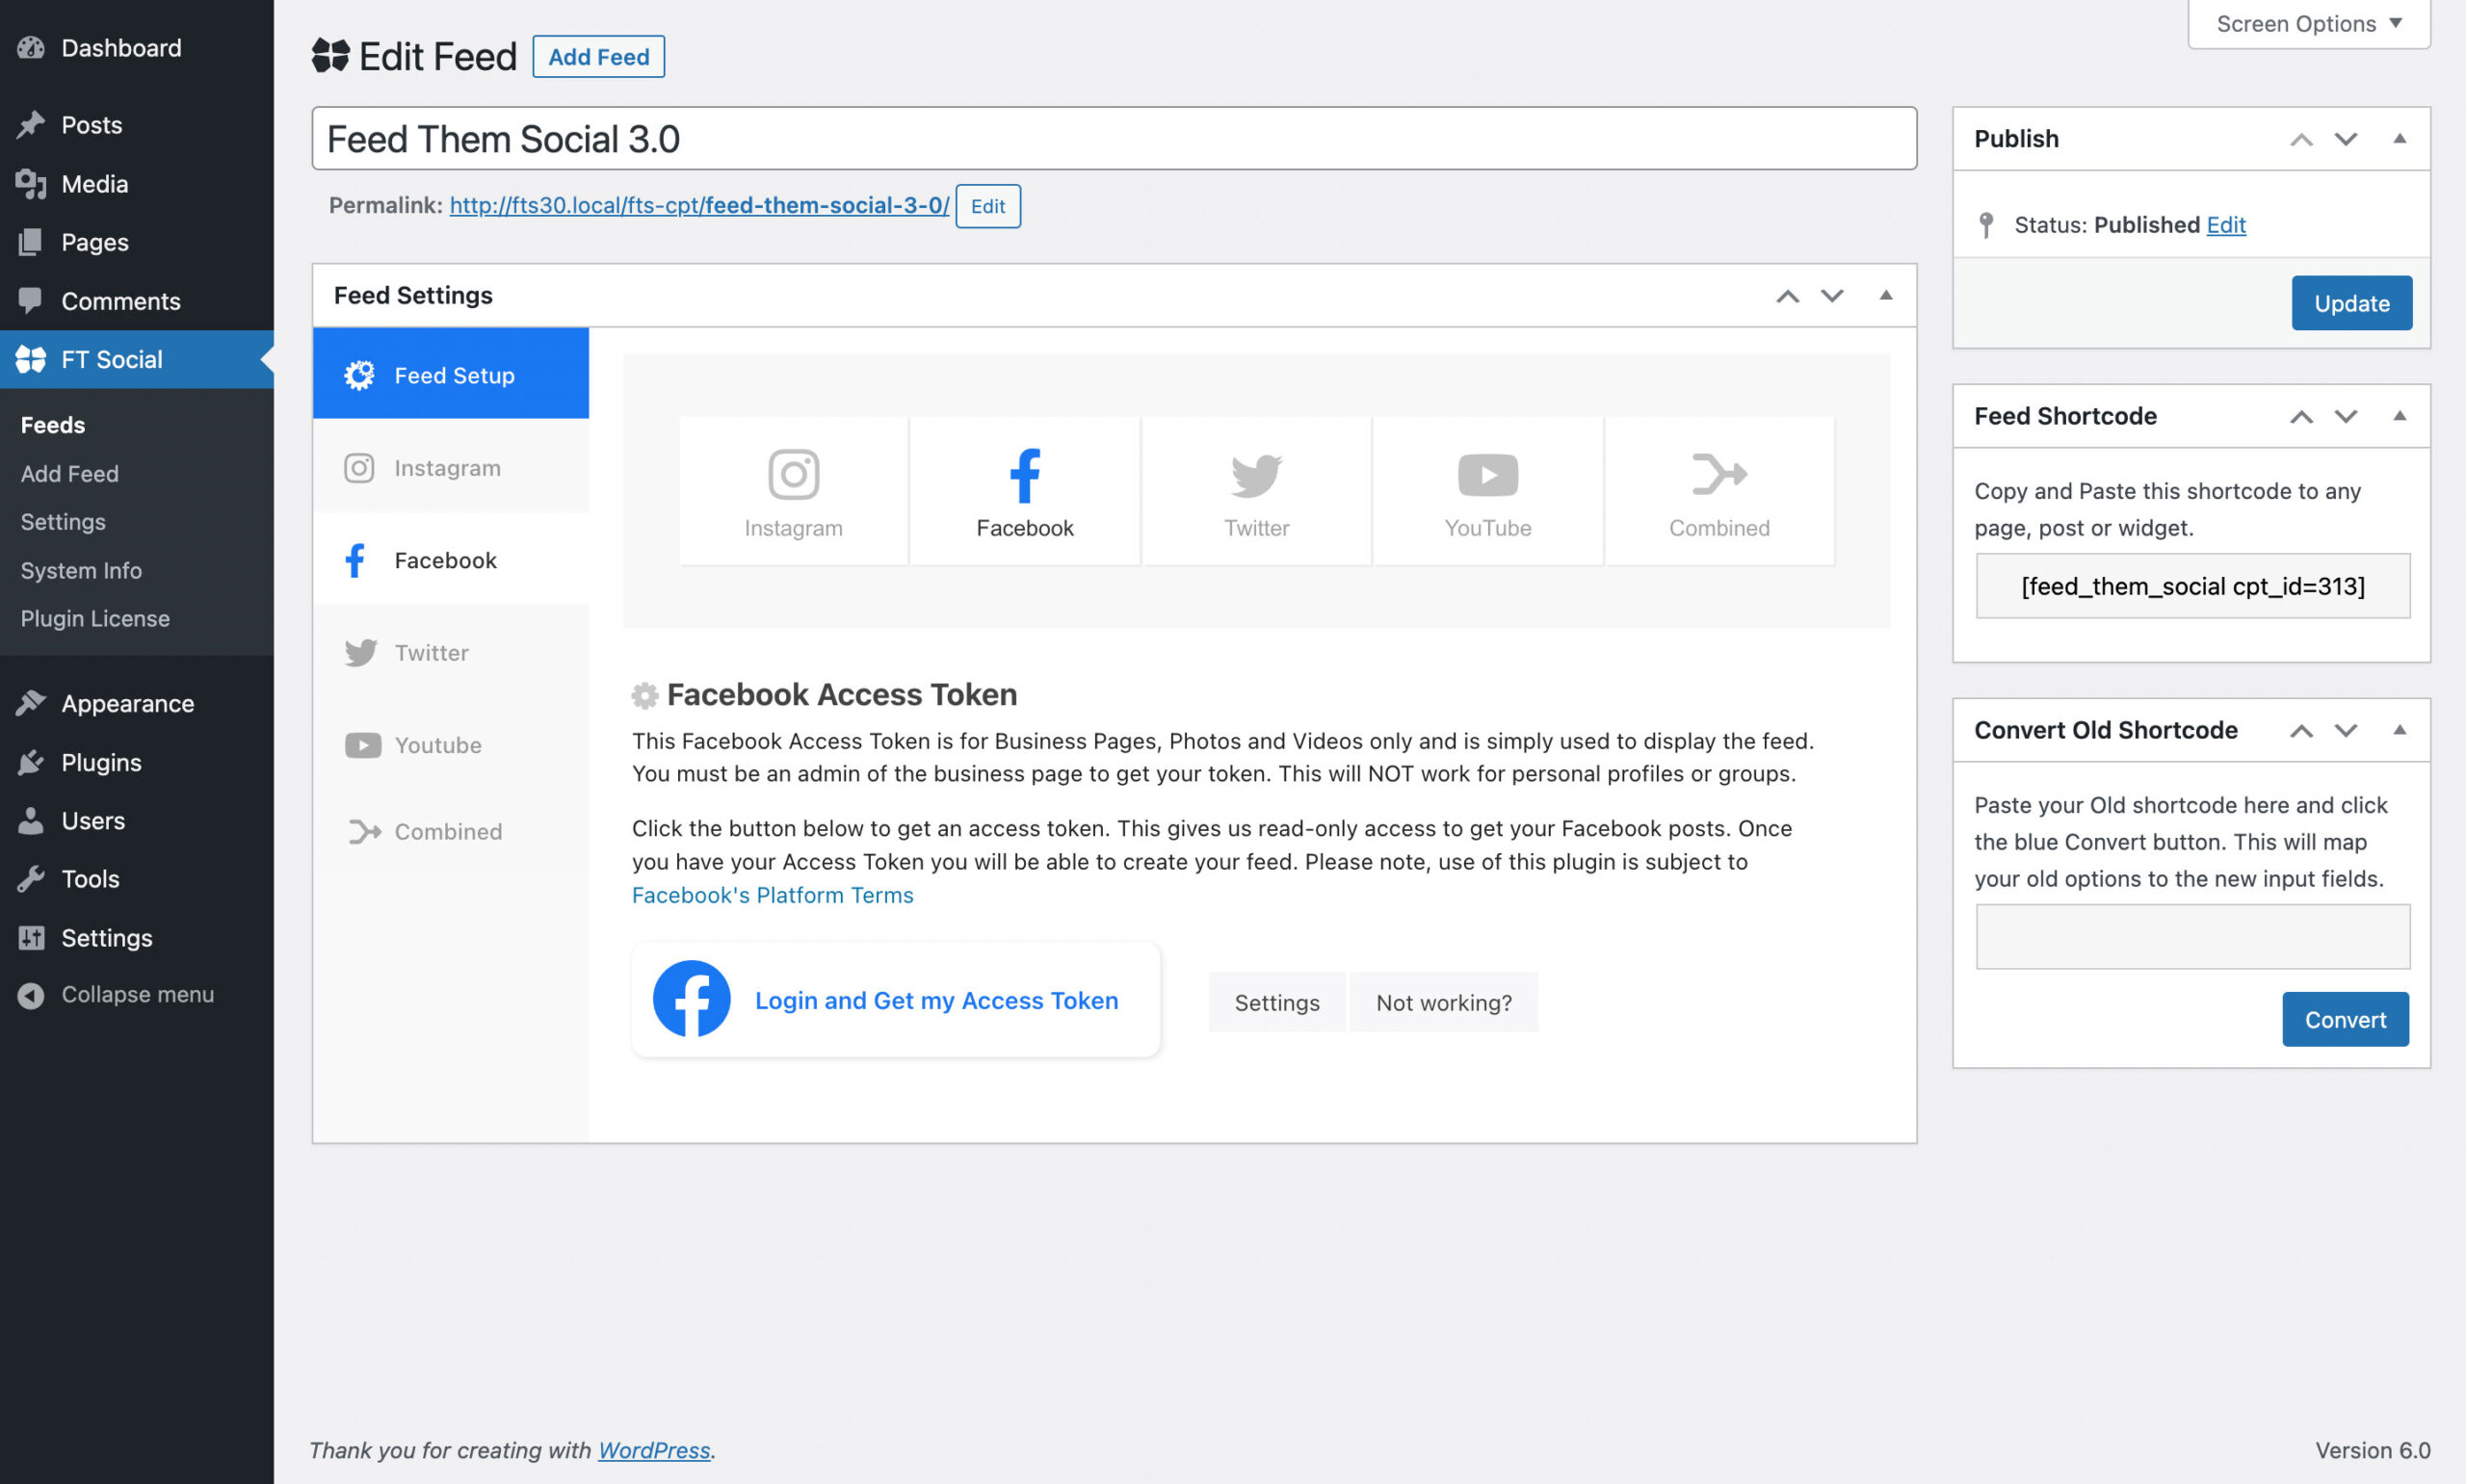
Task: Click the Edit Feed heading logo icon
Action: pos(330,55)
